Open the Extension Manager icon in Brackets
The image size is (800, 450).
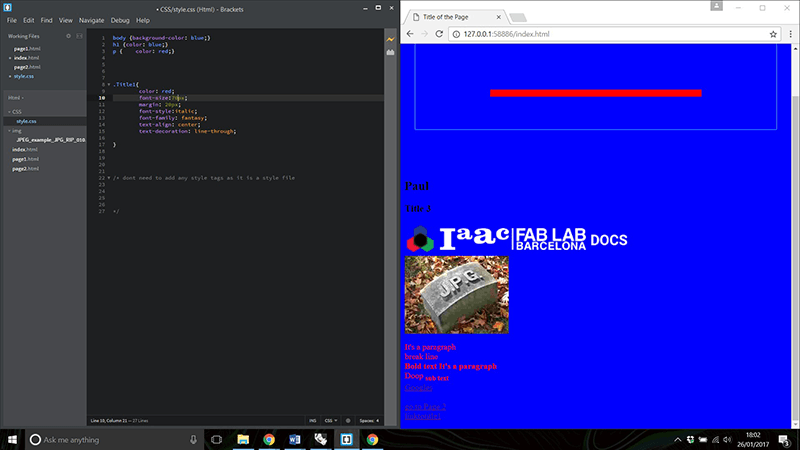[390, 52]
